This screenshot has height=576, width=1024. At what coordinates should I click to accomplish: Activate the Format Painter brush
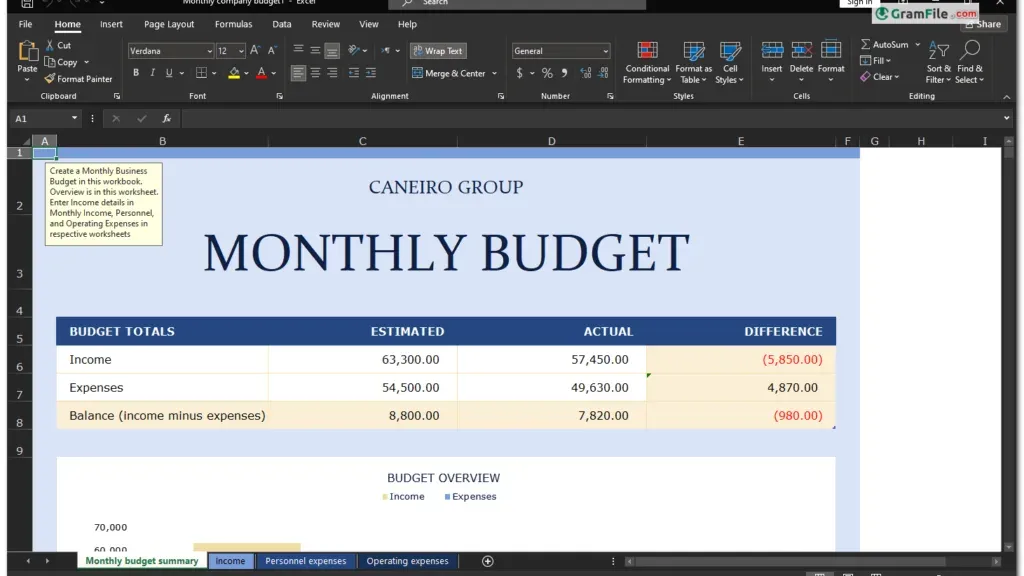(x=50, y=78)
